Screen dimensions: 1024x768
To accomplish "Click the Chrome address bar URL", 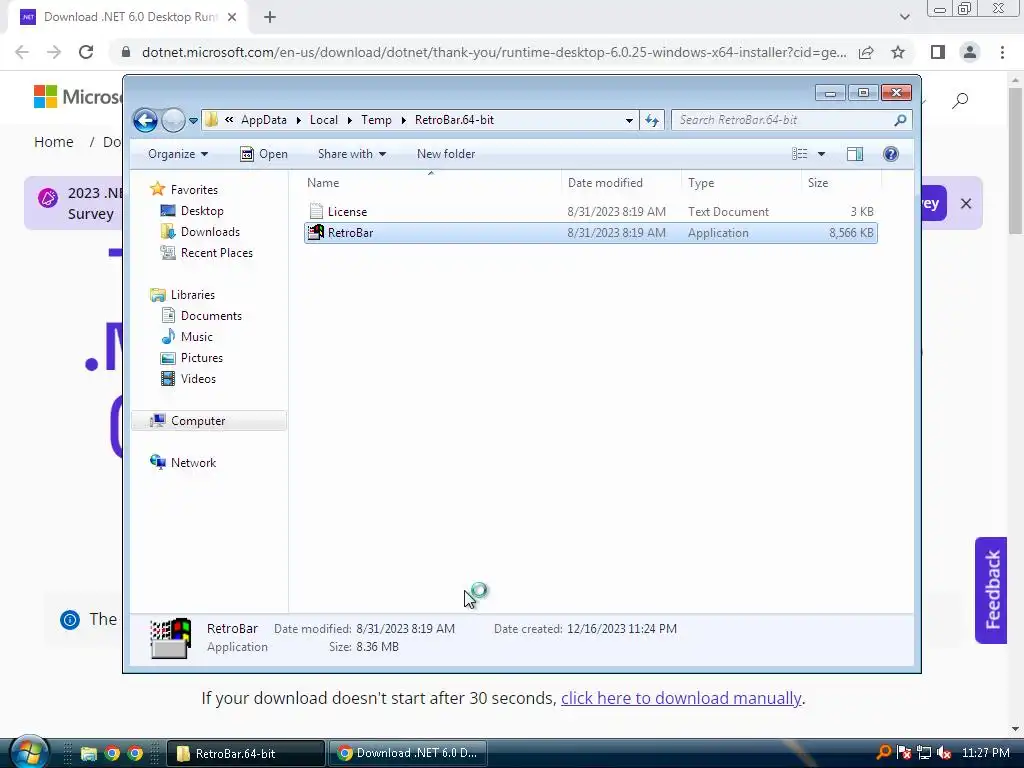I will tap(494, 52).
